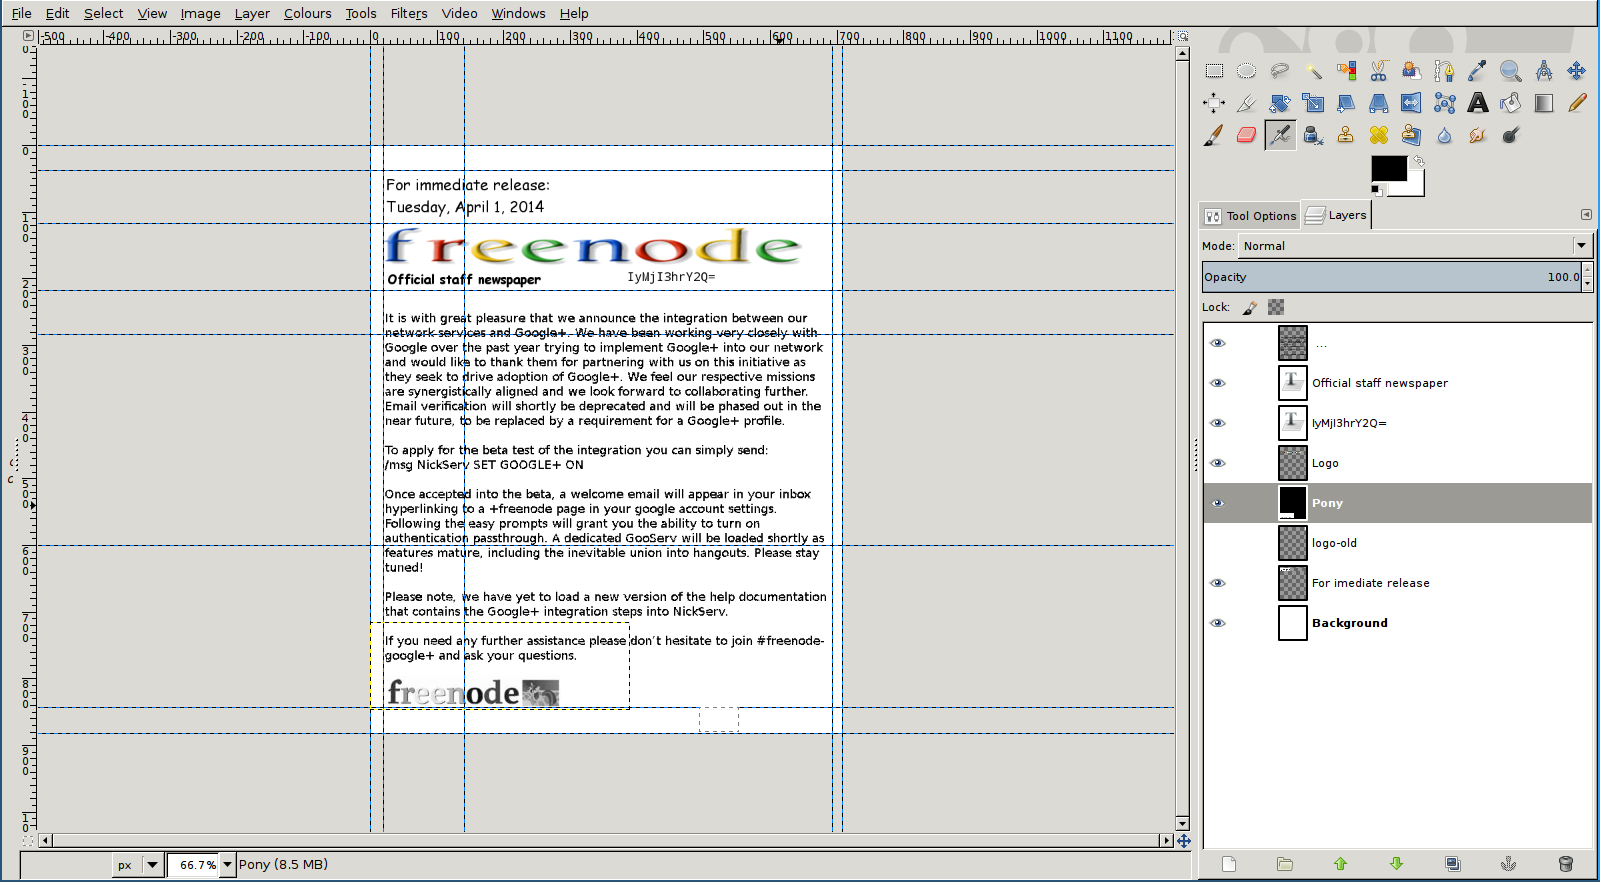This screenshot has width=1600, height=882.
Task: Select the Smudge finger tool
Action: pyautogui.click(x=1477, y=135)
